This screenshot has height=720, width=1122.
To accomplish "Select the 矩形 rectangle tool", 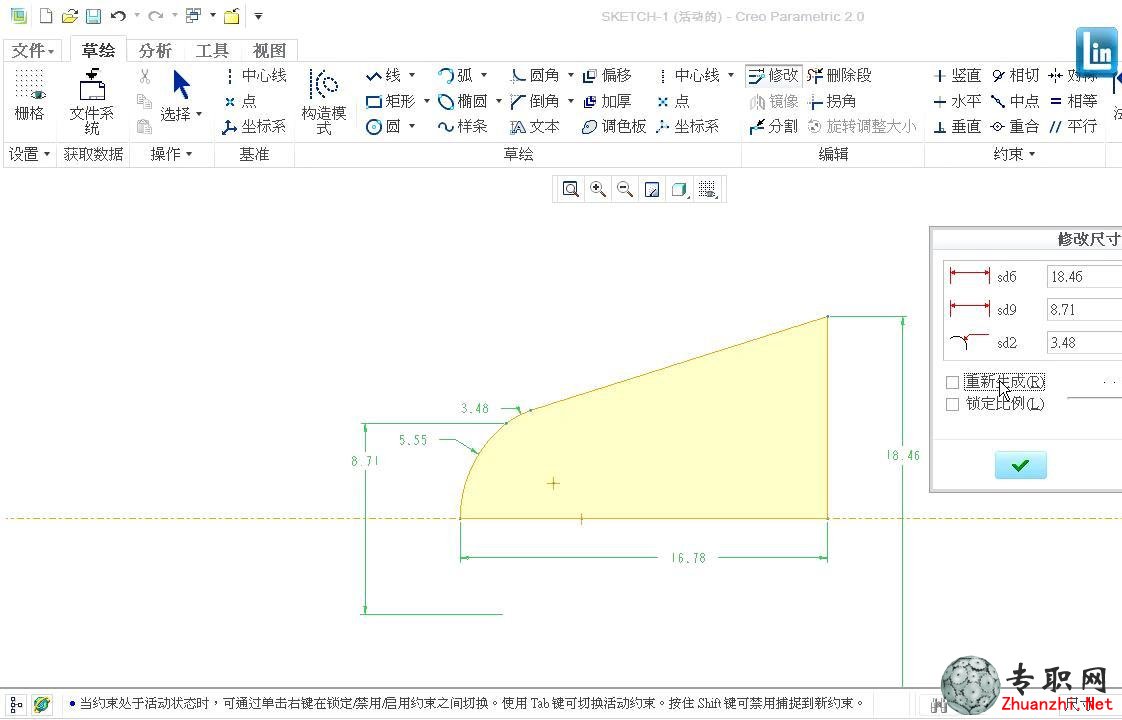I will (391, 101).
